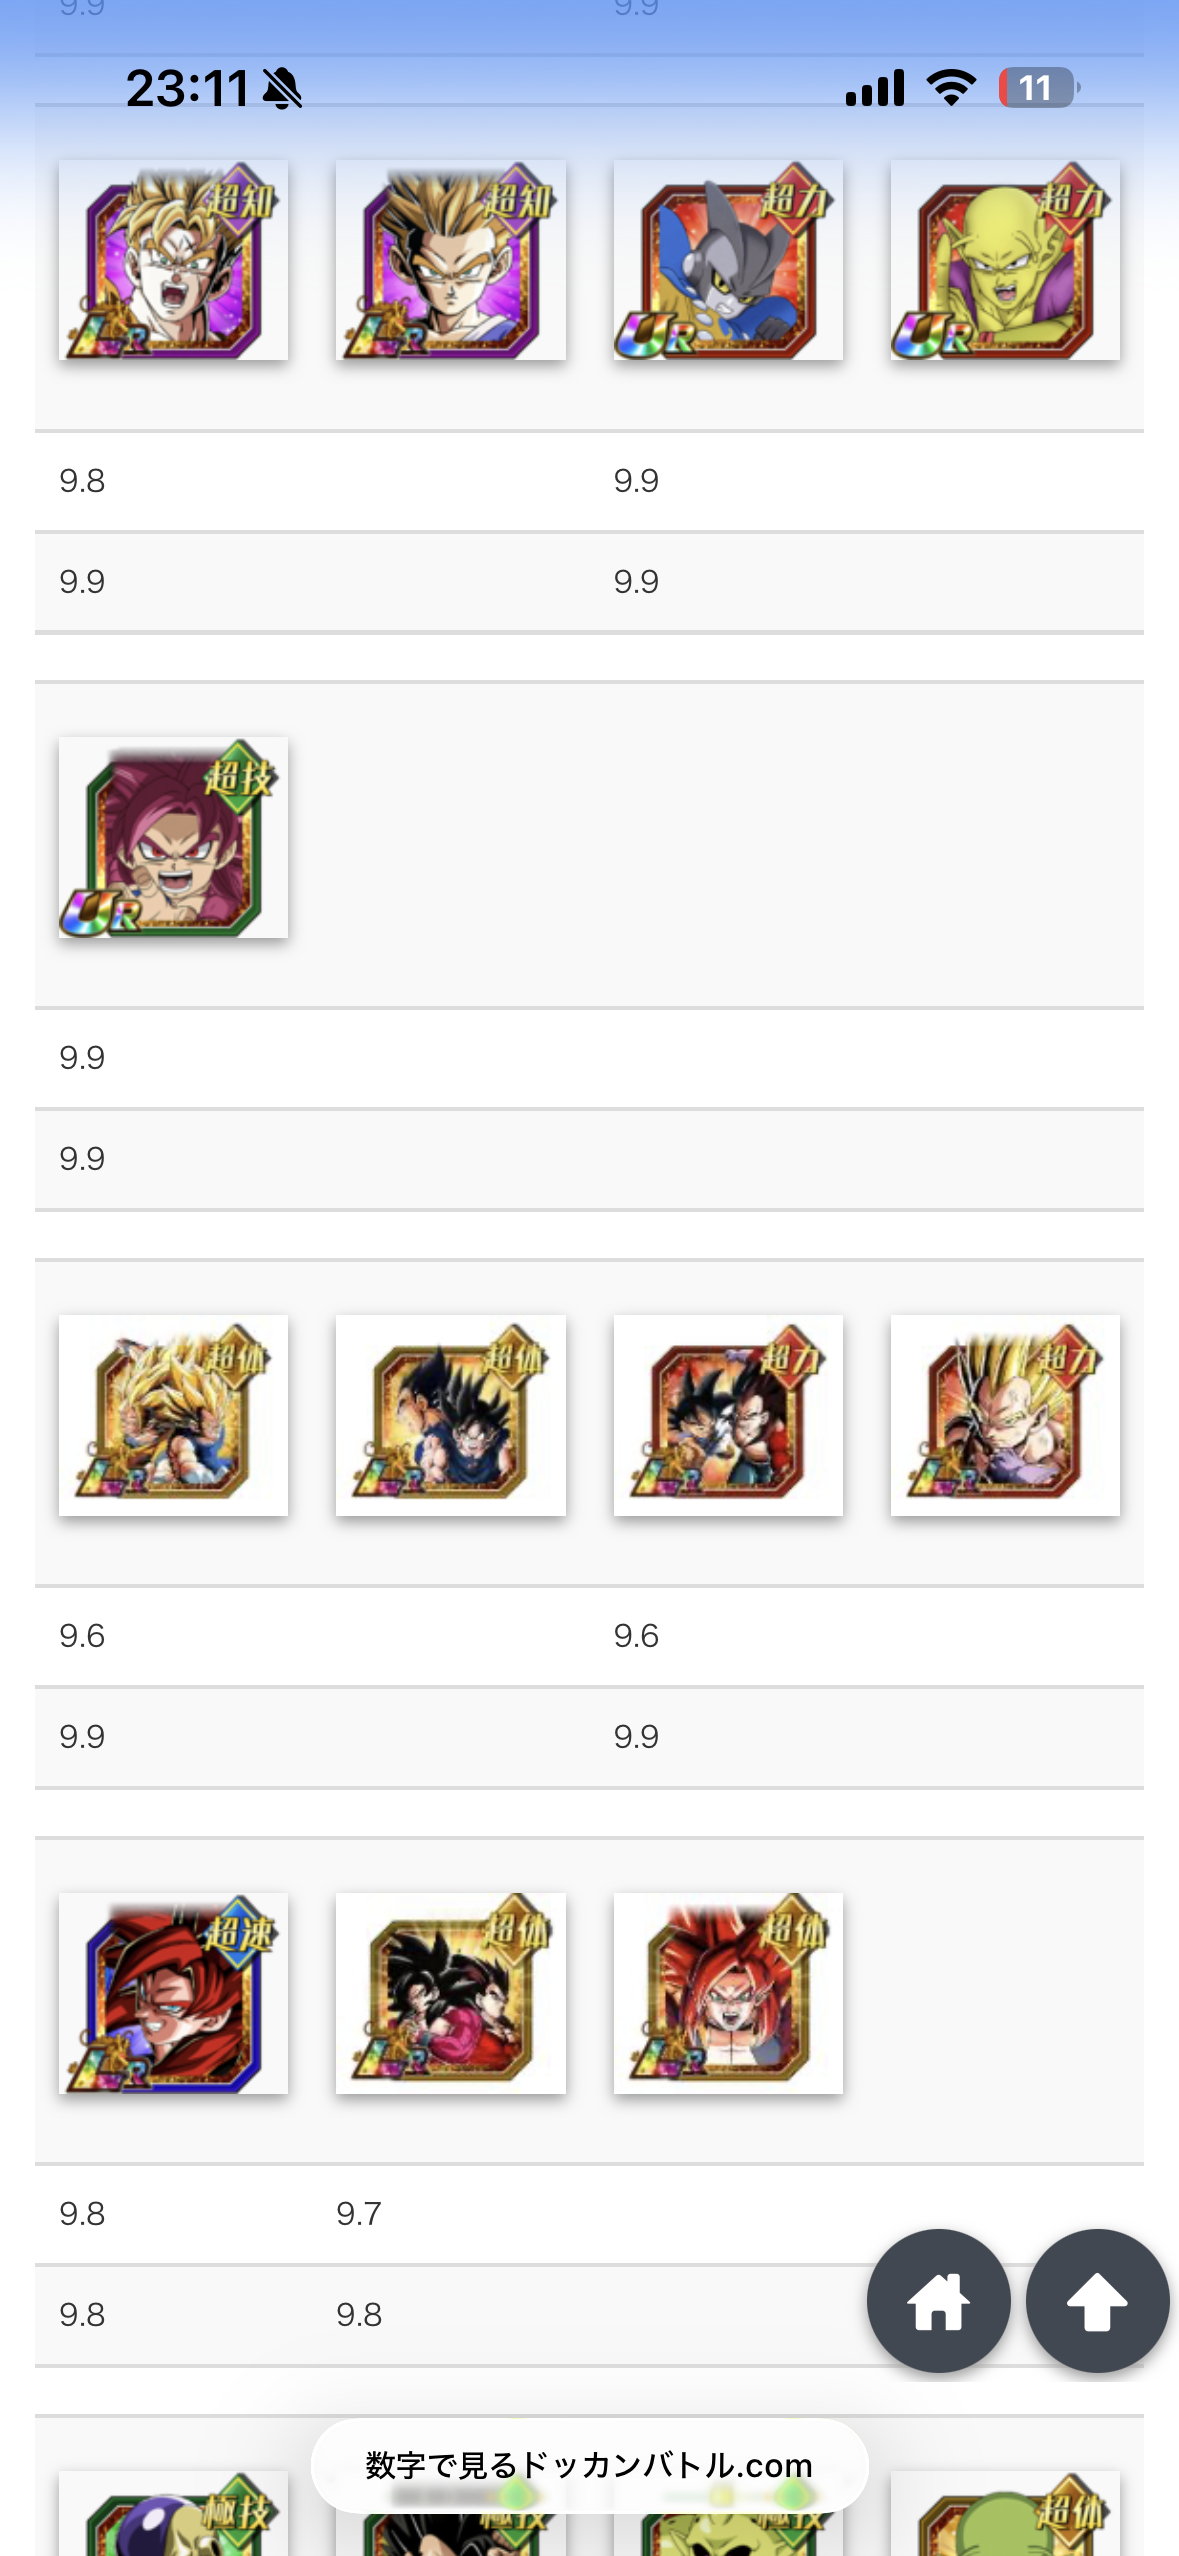Select the golden-haired Vegeta 超力 LR card

click(1005, 1415)
